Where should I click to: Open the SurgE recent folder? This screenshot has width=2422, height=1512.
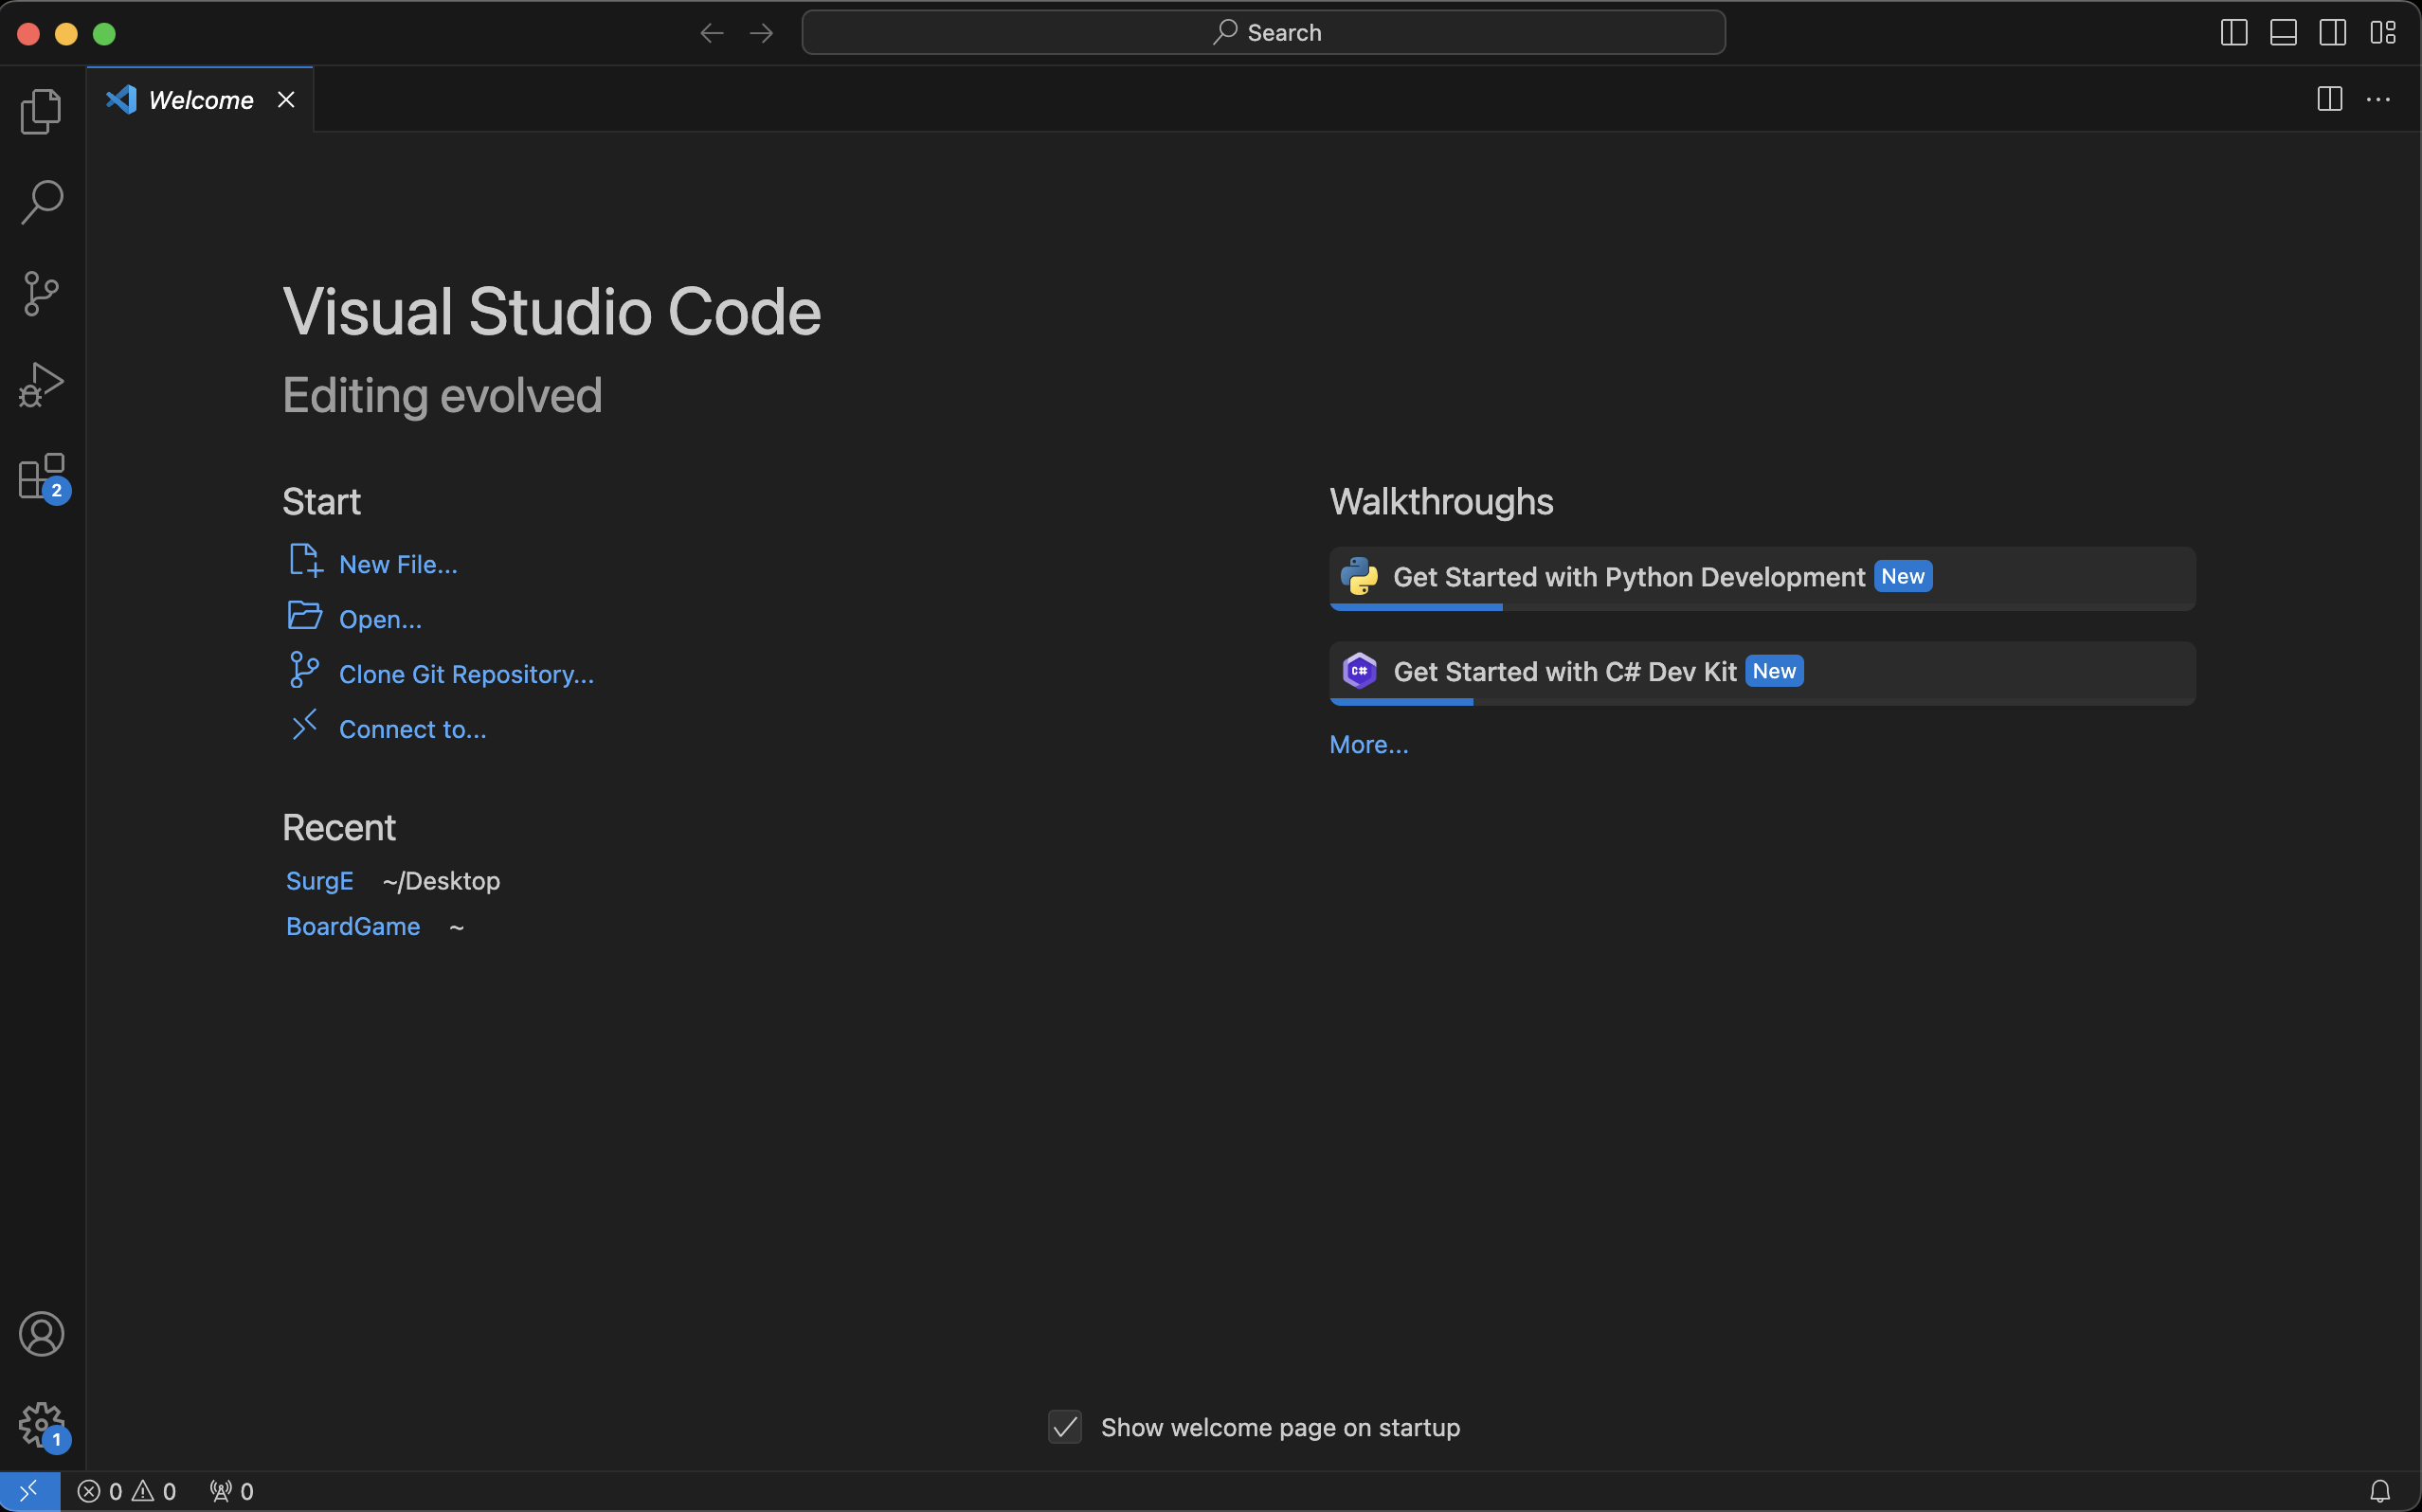pyautogui.click(x=319, y=881)
